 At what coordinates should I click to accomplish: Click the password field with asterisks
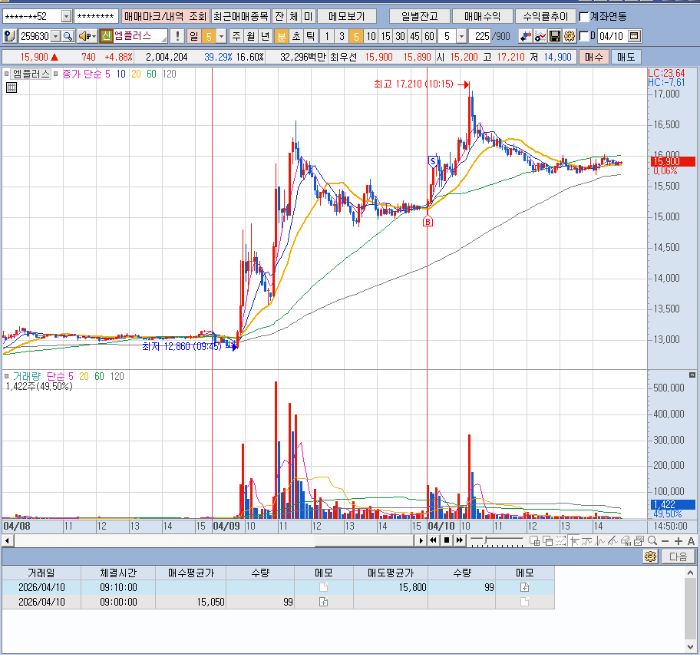pos(96,17)
